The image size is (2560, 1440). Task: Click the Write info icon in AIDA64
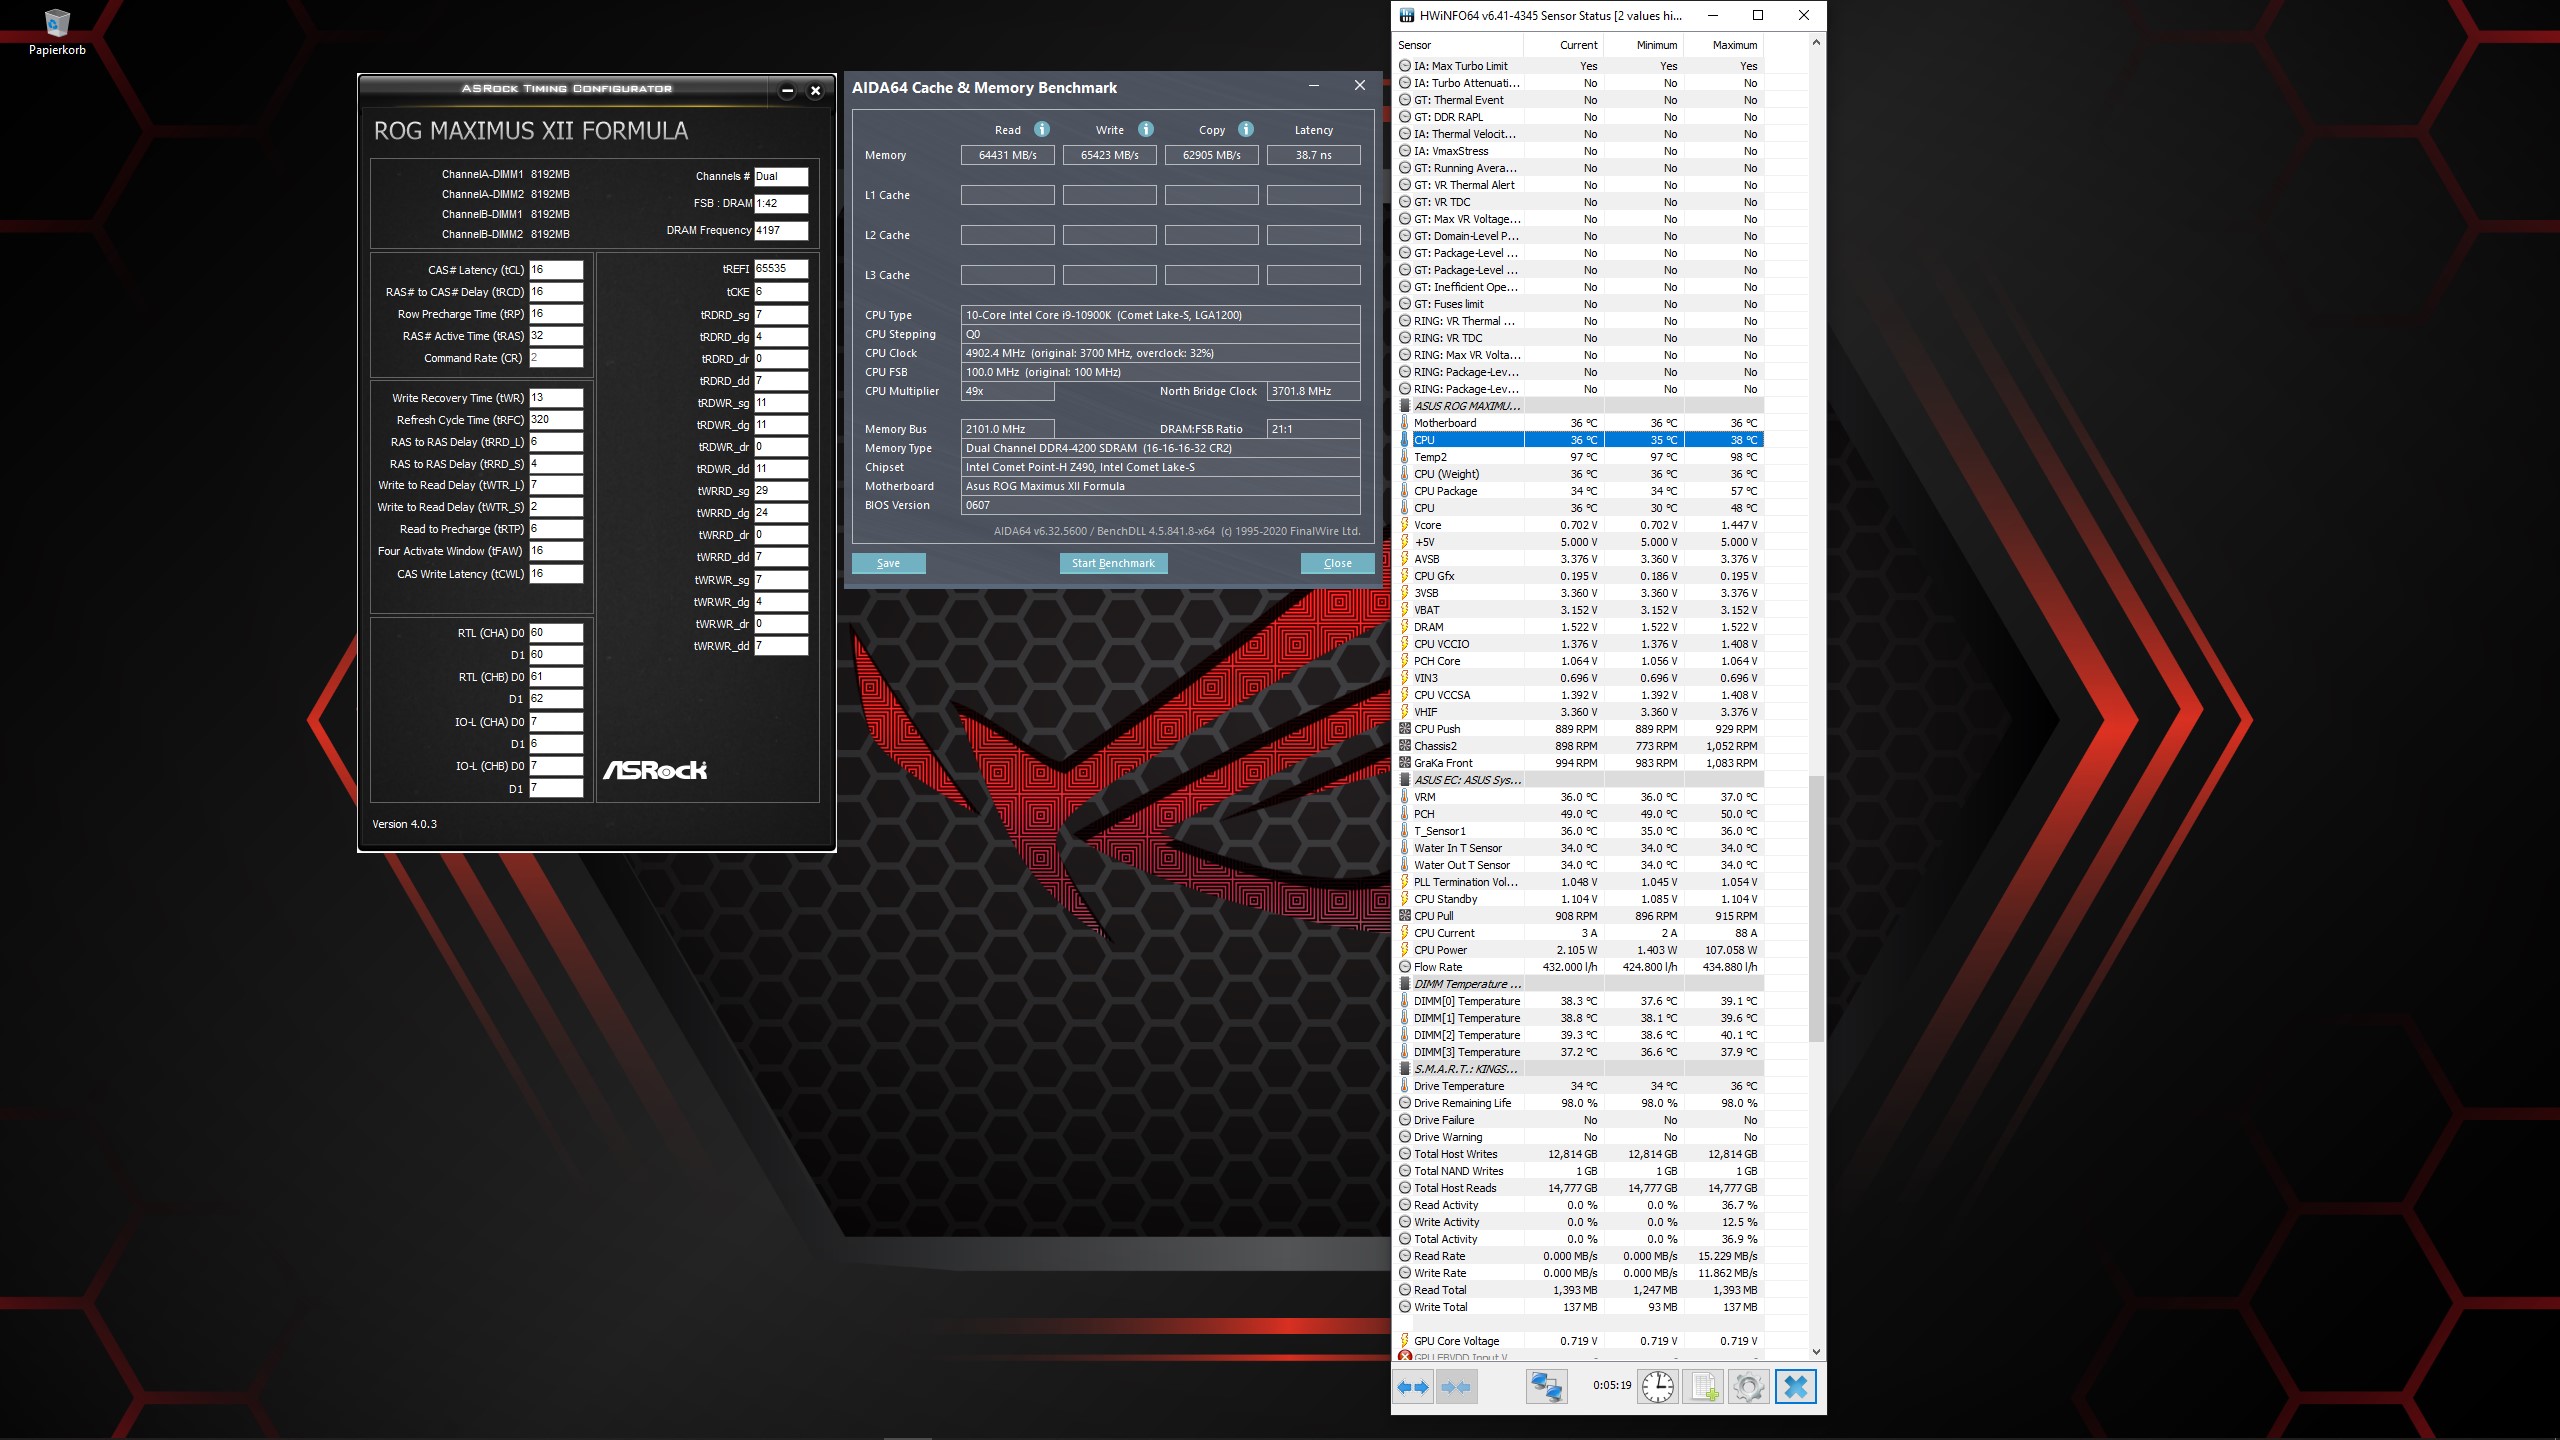(x=1146, y=129)
